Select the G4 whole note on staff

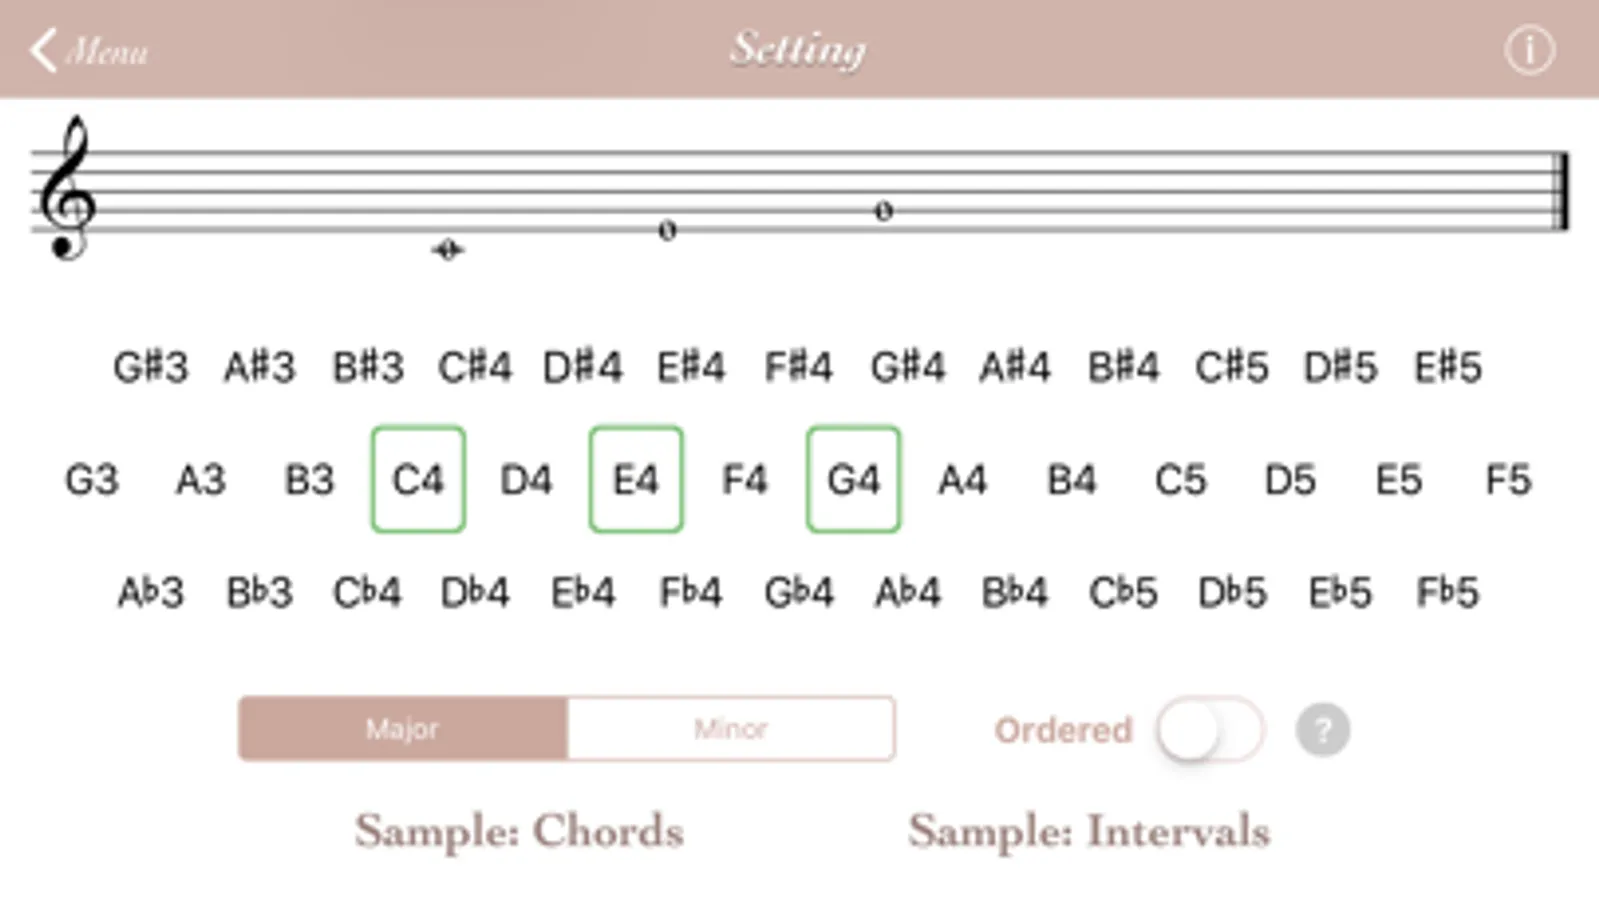coord(883,211)
